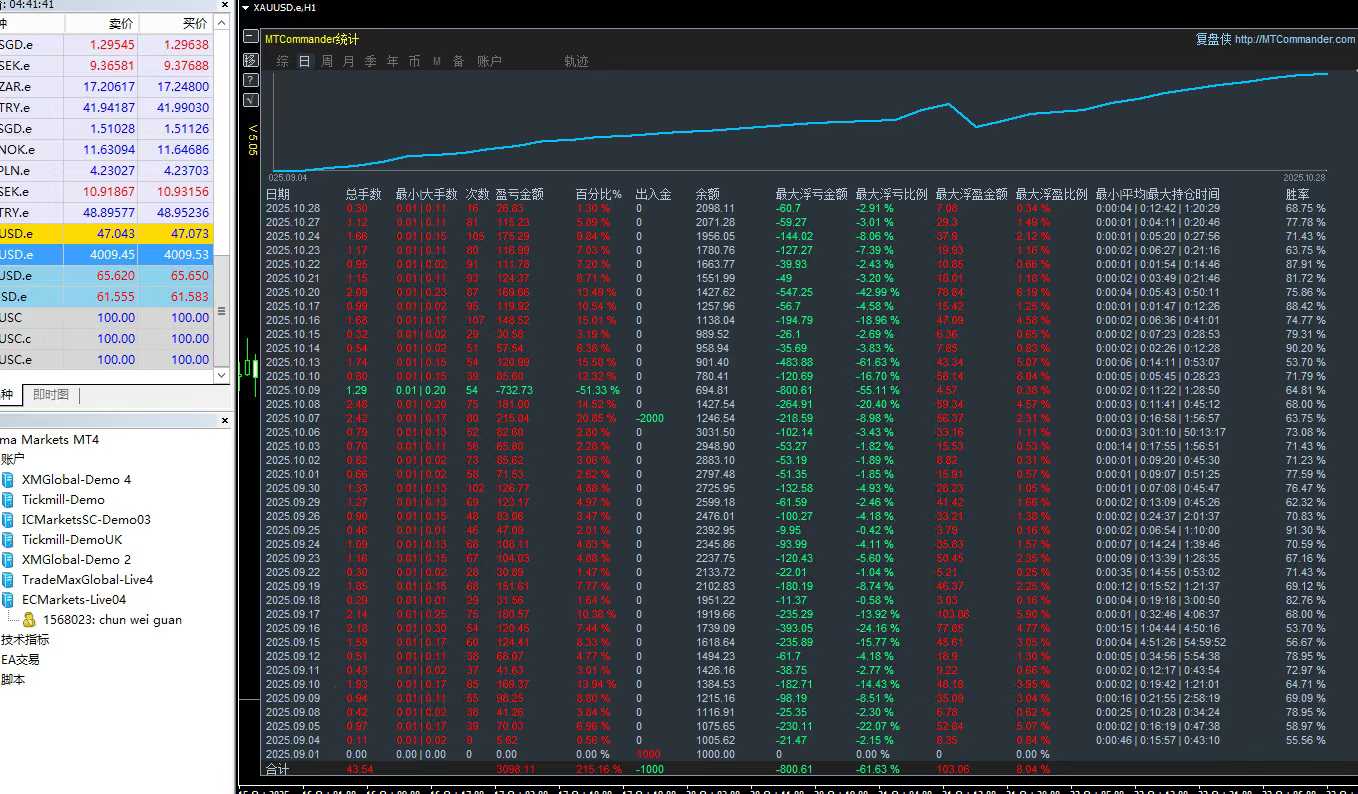This screenshot has width=1358, height=794.
Task: Click the XMGlobal-Demo 4 server icon
Action: (x=9, y=480)
